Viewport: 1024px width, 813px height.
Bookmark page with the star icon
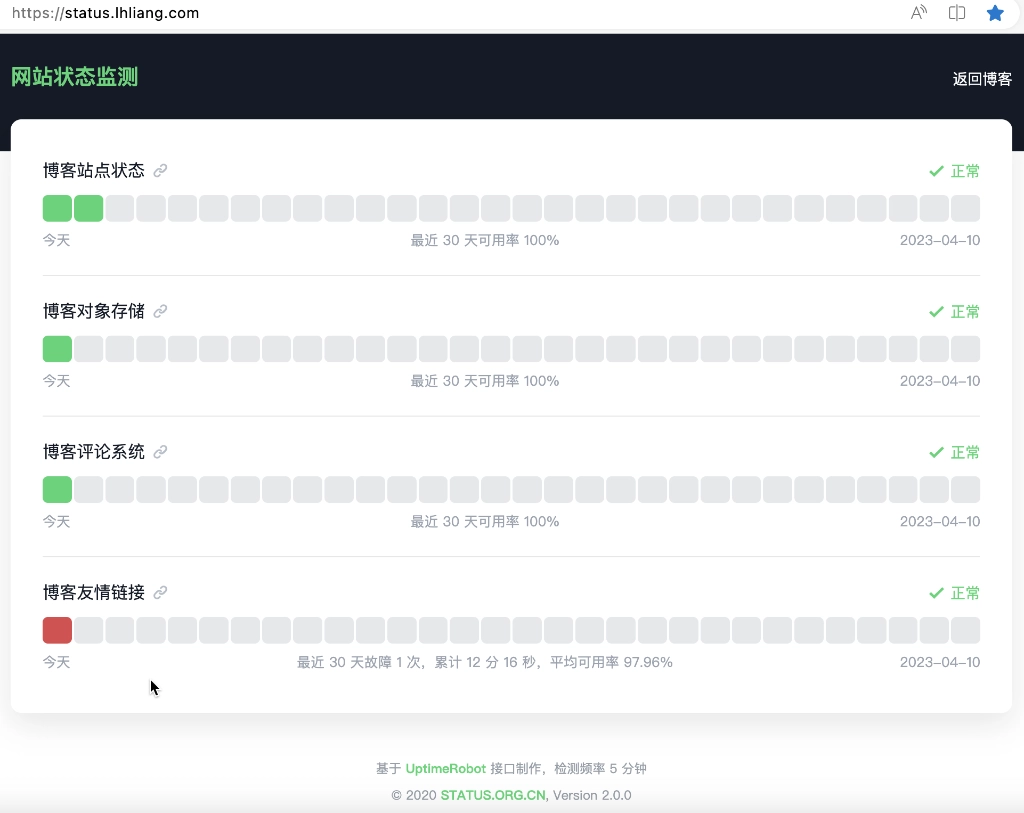click(x=994, y=13)
